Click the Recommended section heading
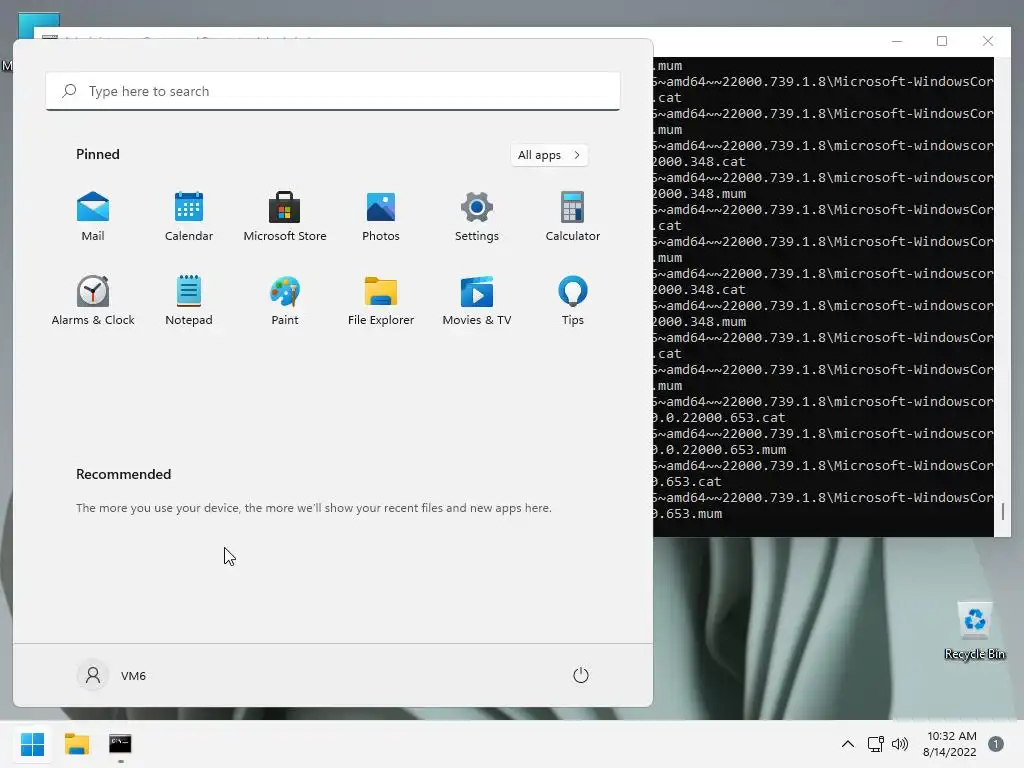Screen dimensions: 1024x768 point(123,474)
